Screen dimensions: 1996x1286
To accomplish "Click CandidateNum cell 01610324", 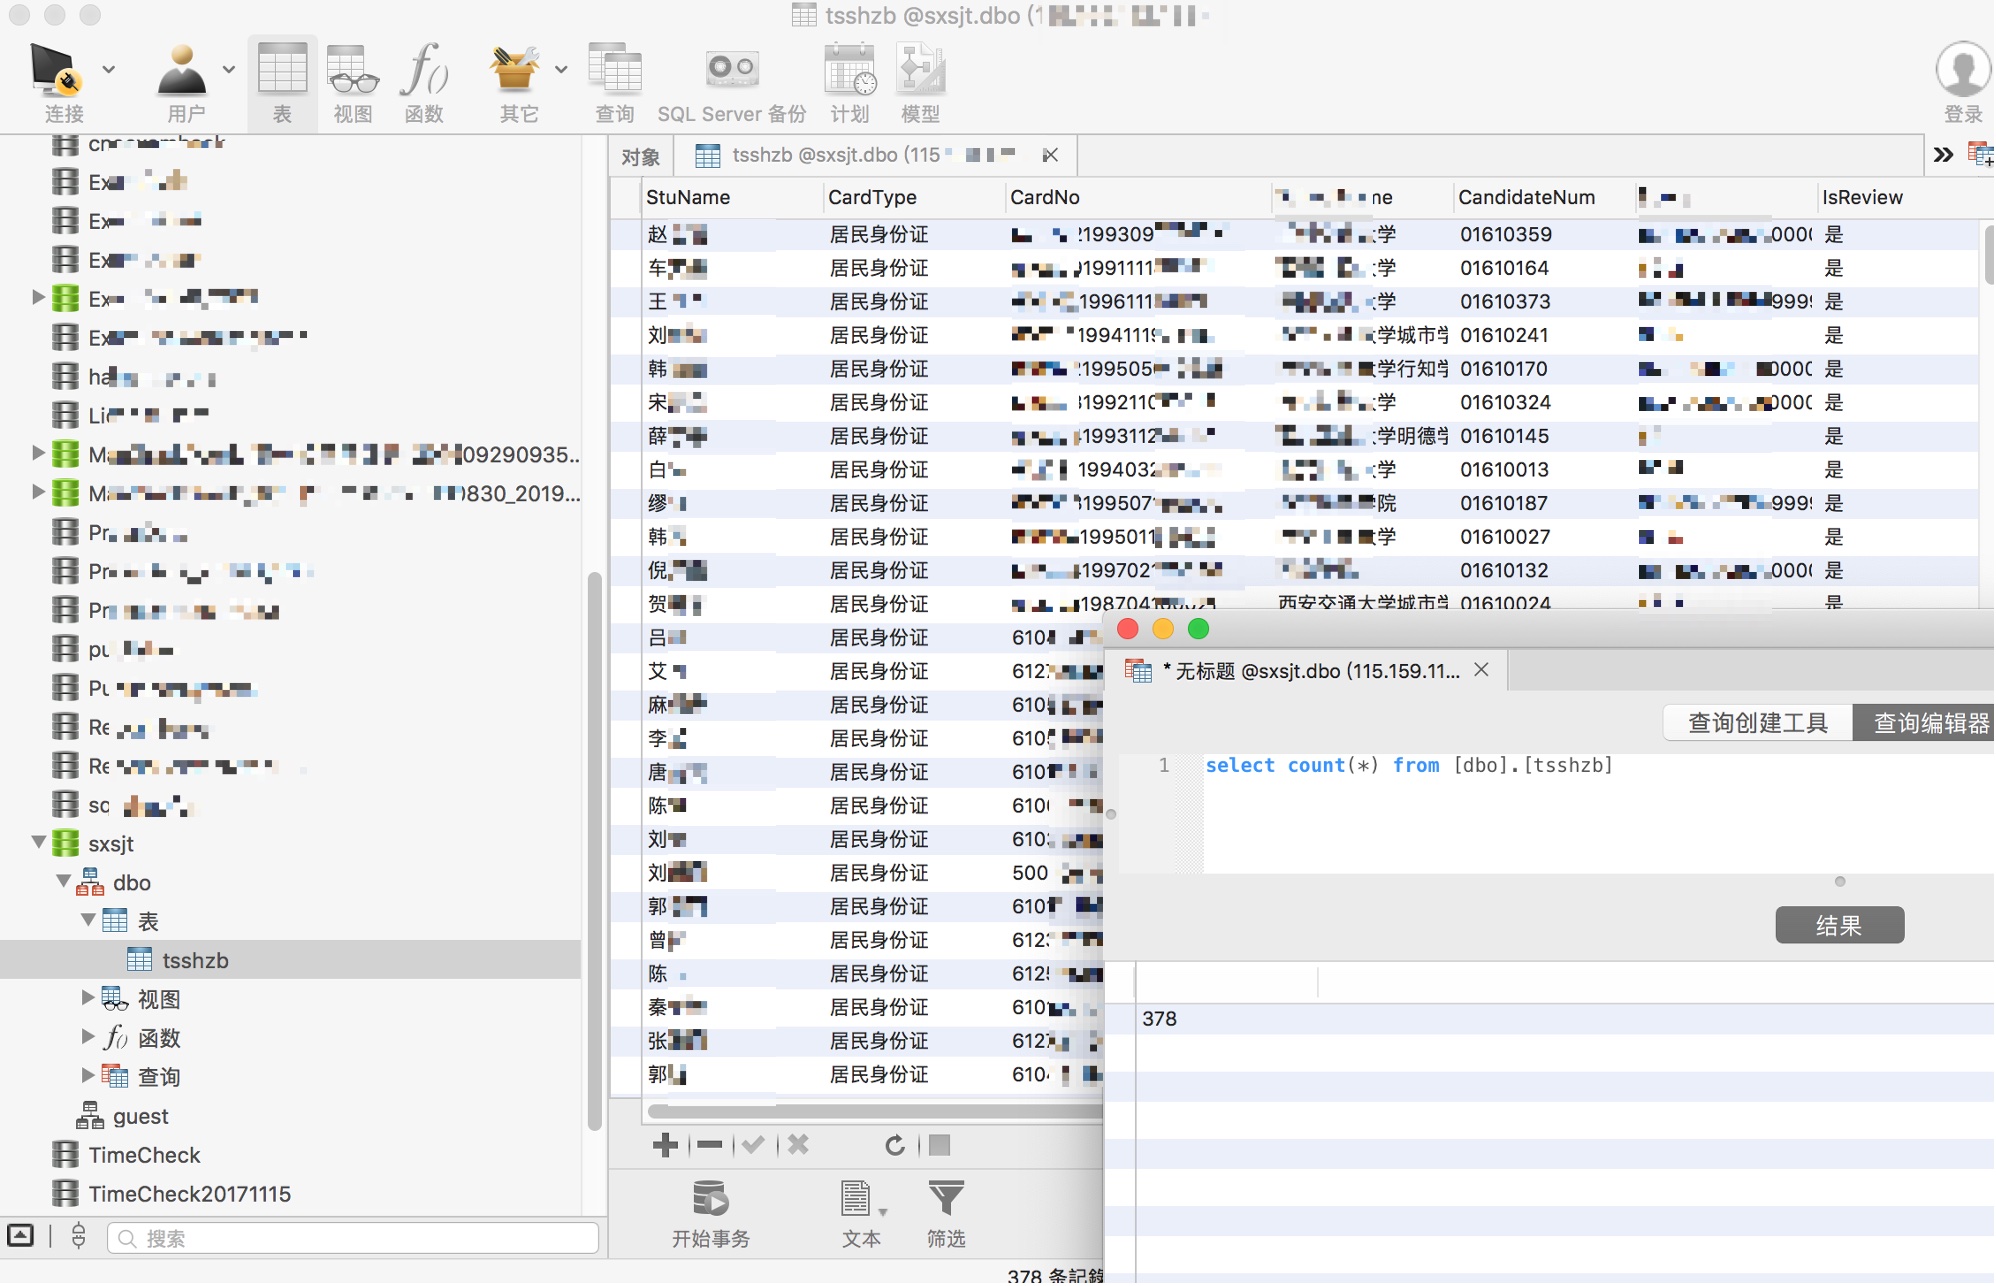I will click(x=1505, y=402).
